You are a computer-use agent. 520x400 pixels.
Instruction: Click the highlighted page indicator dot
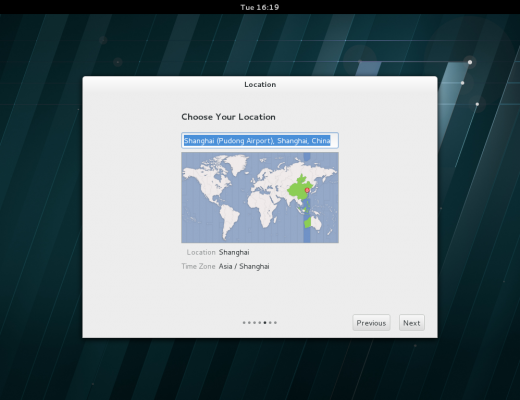pos(265,322)
